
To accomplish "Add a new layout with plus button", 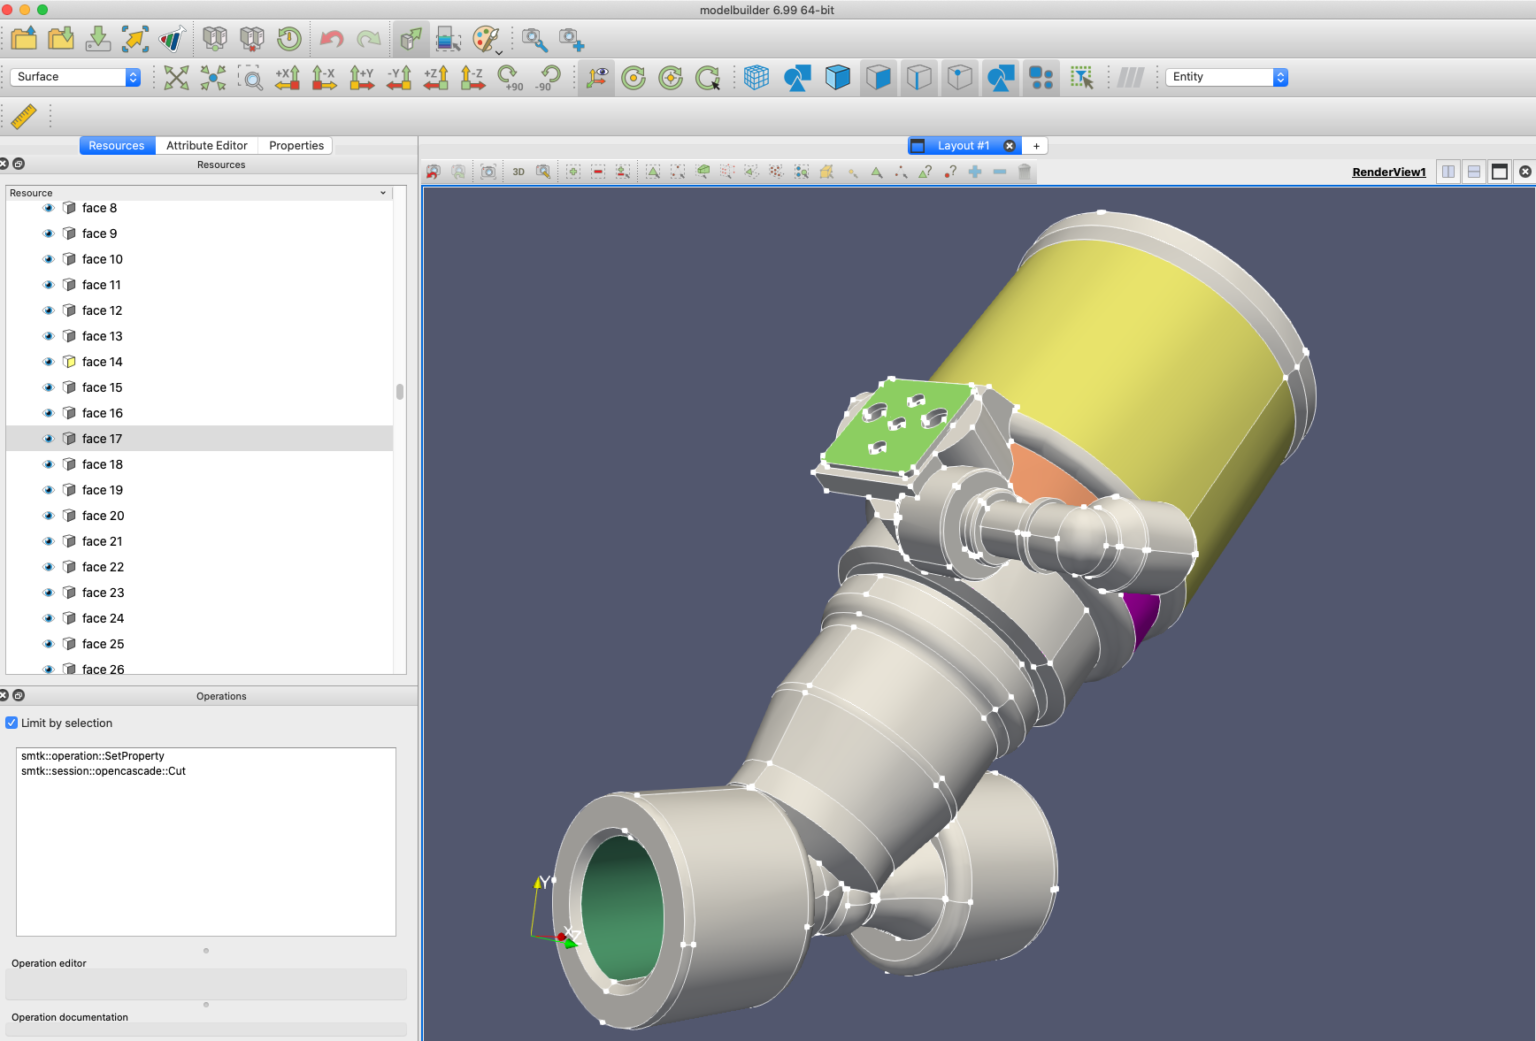I will [x=1037, y=146].
